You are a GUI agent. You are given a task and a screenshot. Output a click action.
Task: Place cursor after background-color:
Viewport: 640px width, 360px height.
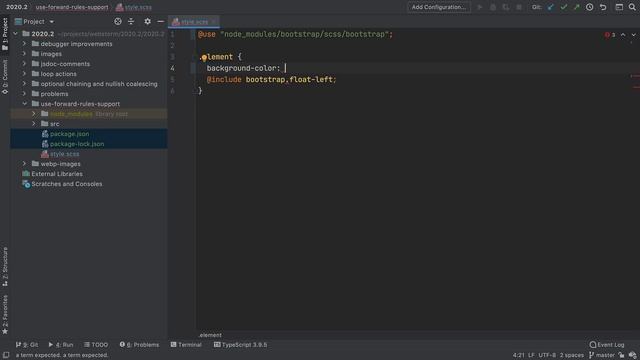[285, 68]
